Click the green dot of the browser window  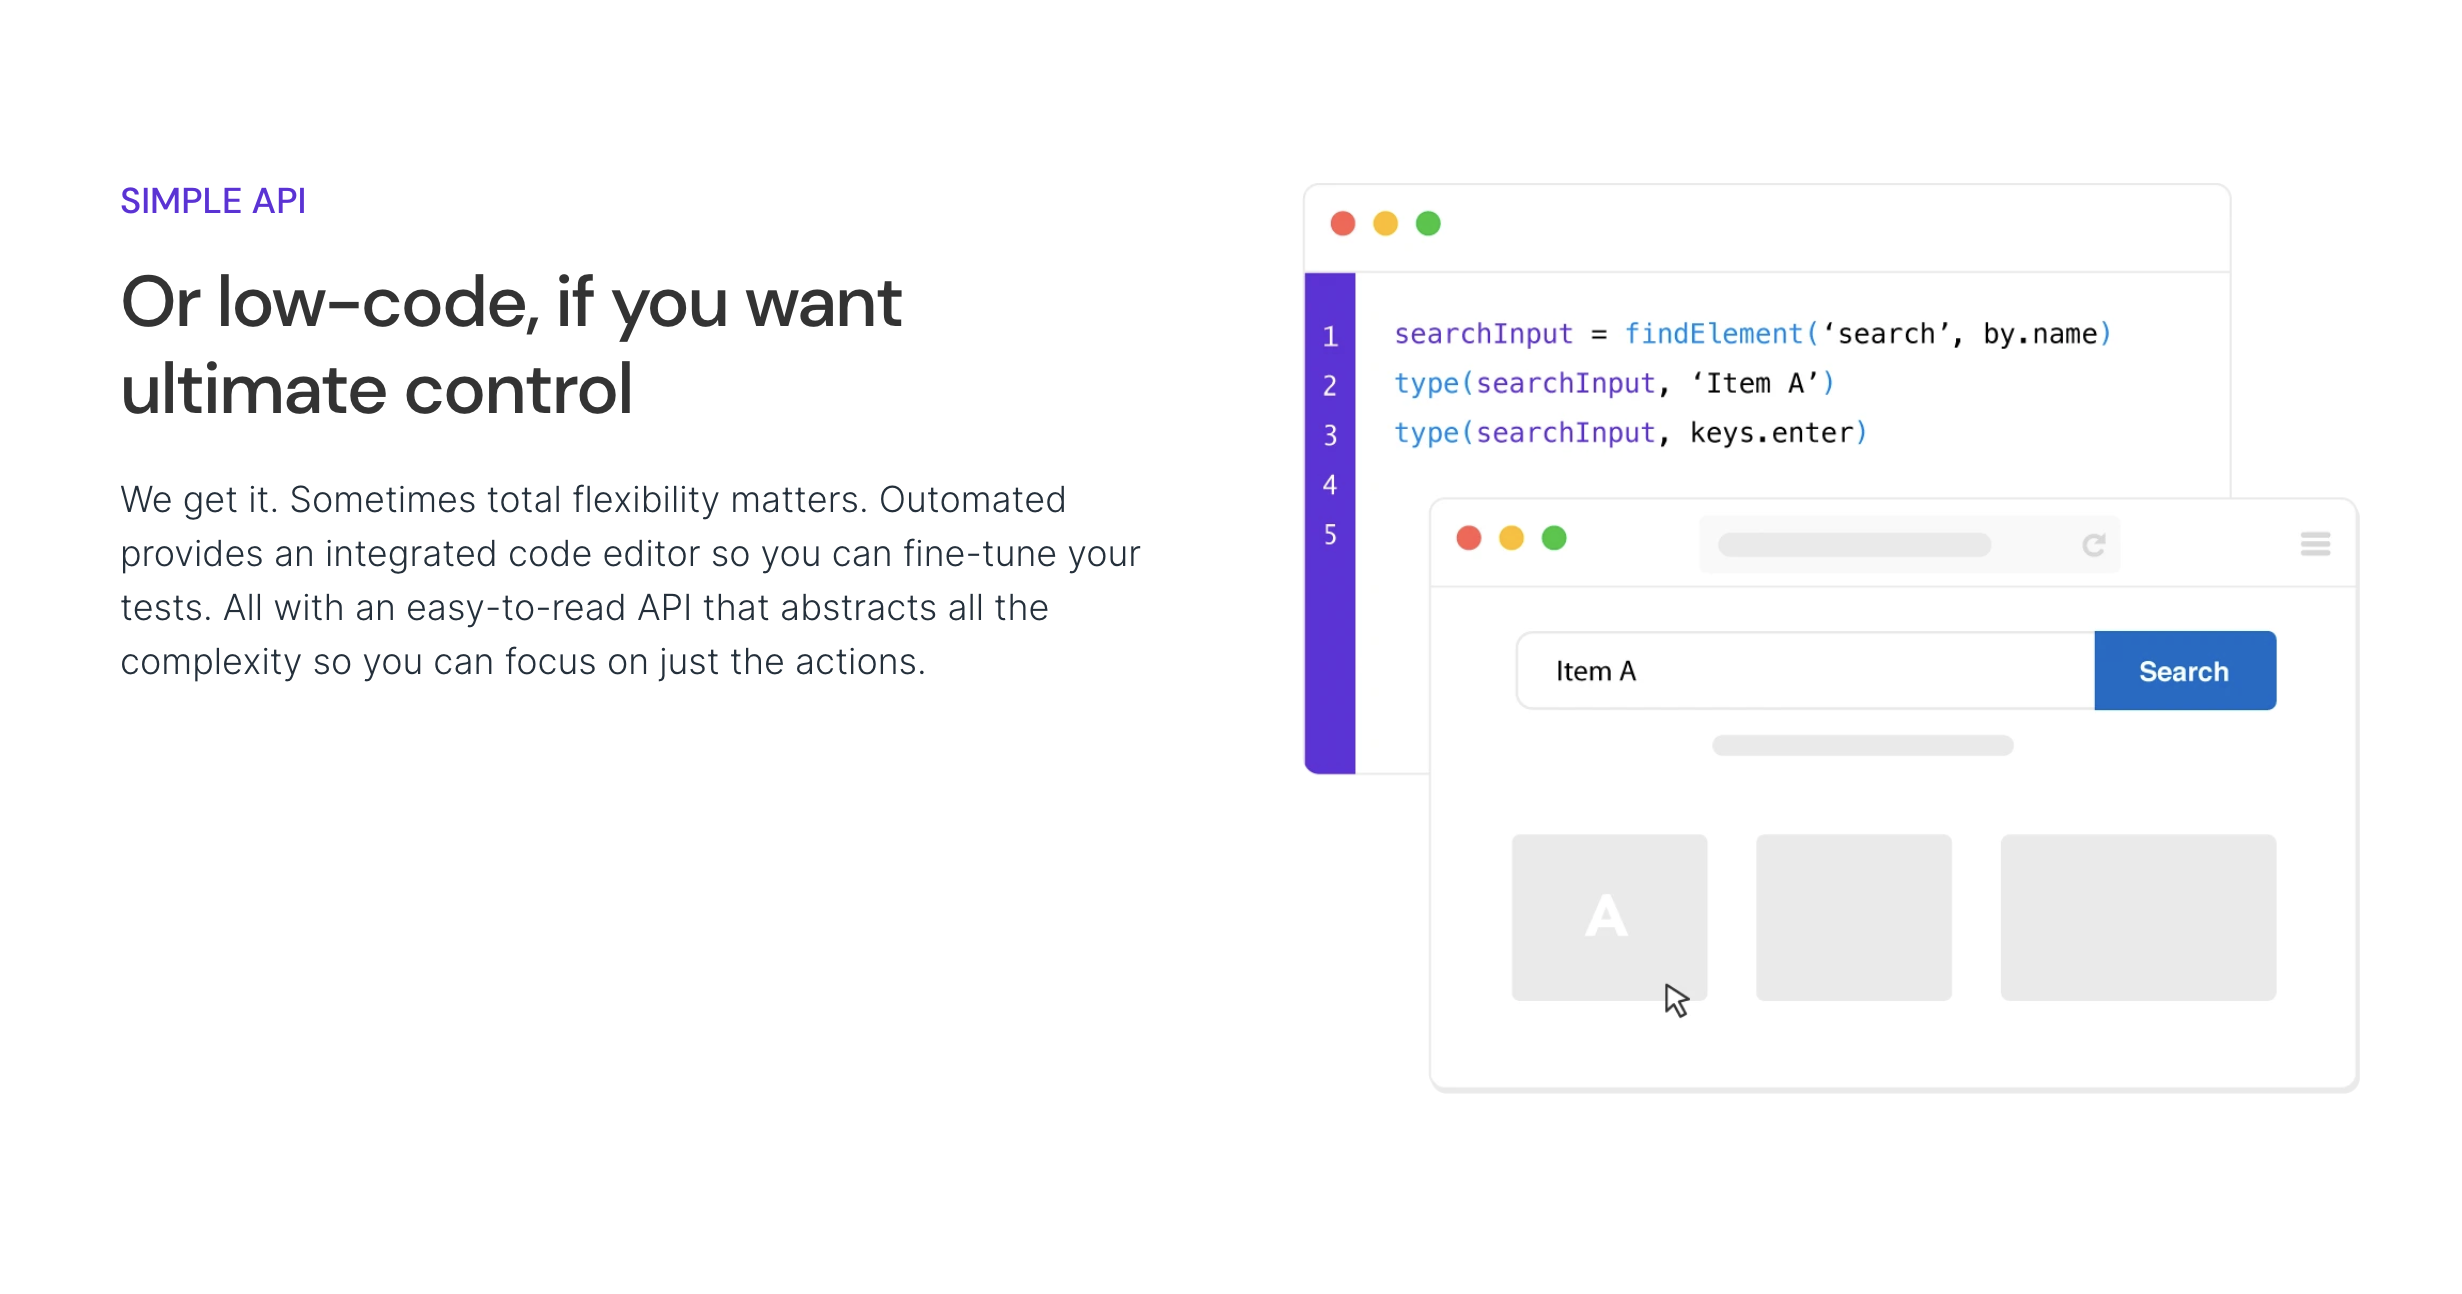1554,538
